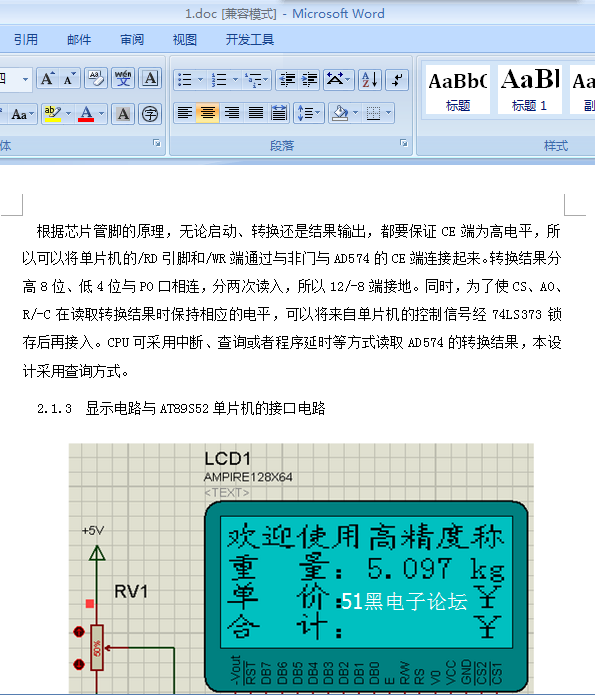This screenshot has height=695, width=595.
Task: Apply the 标题 style
Action: pyautogui.click(x=458, y=90)
